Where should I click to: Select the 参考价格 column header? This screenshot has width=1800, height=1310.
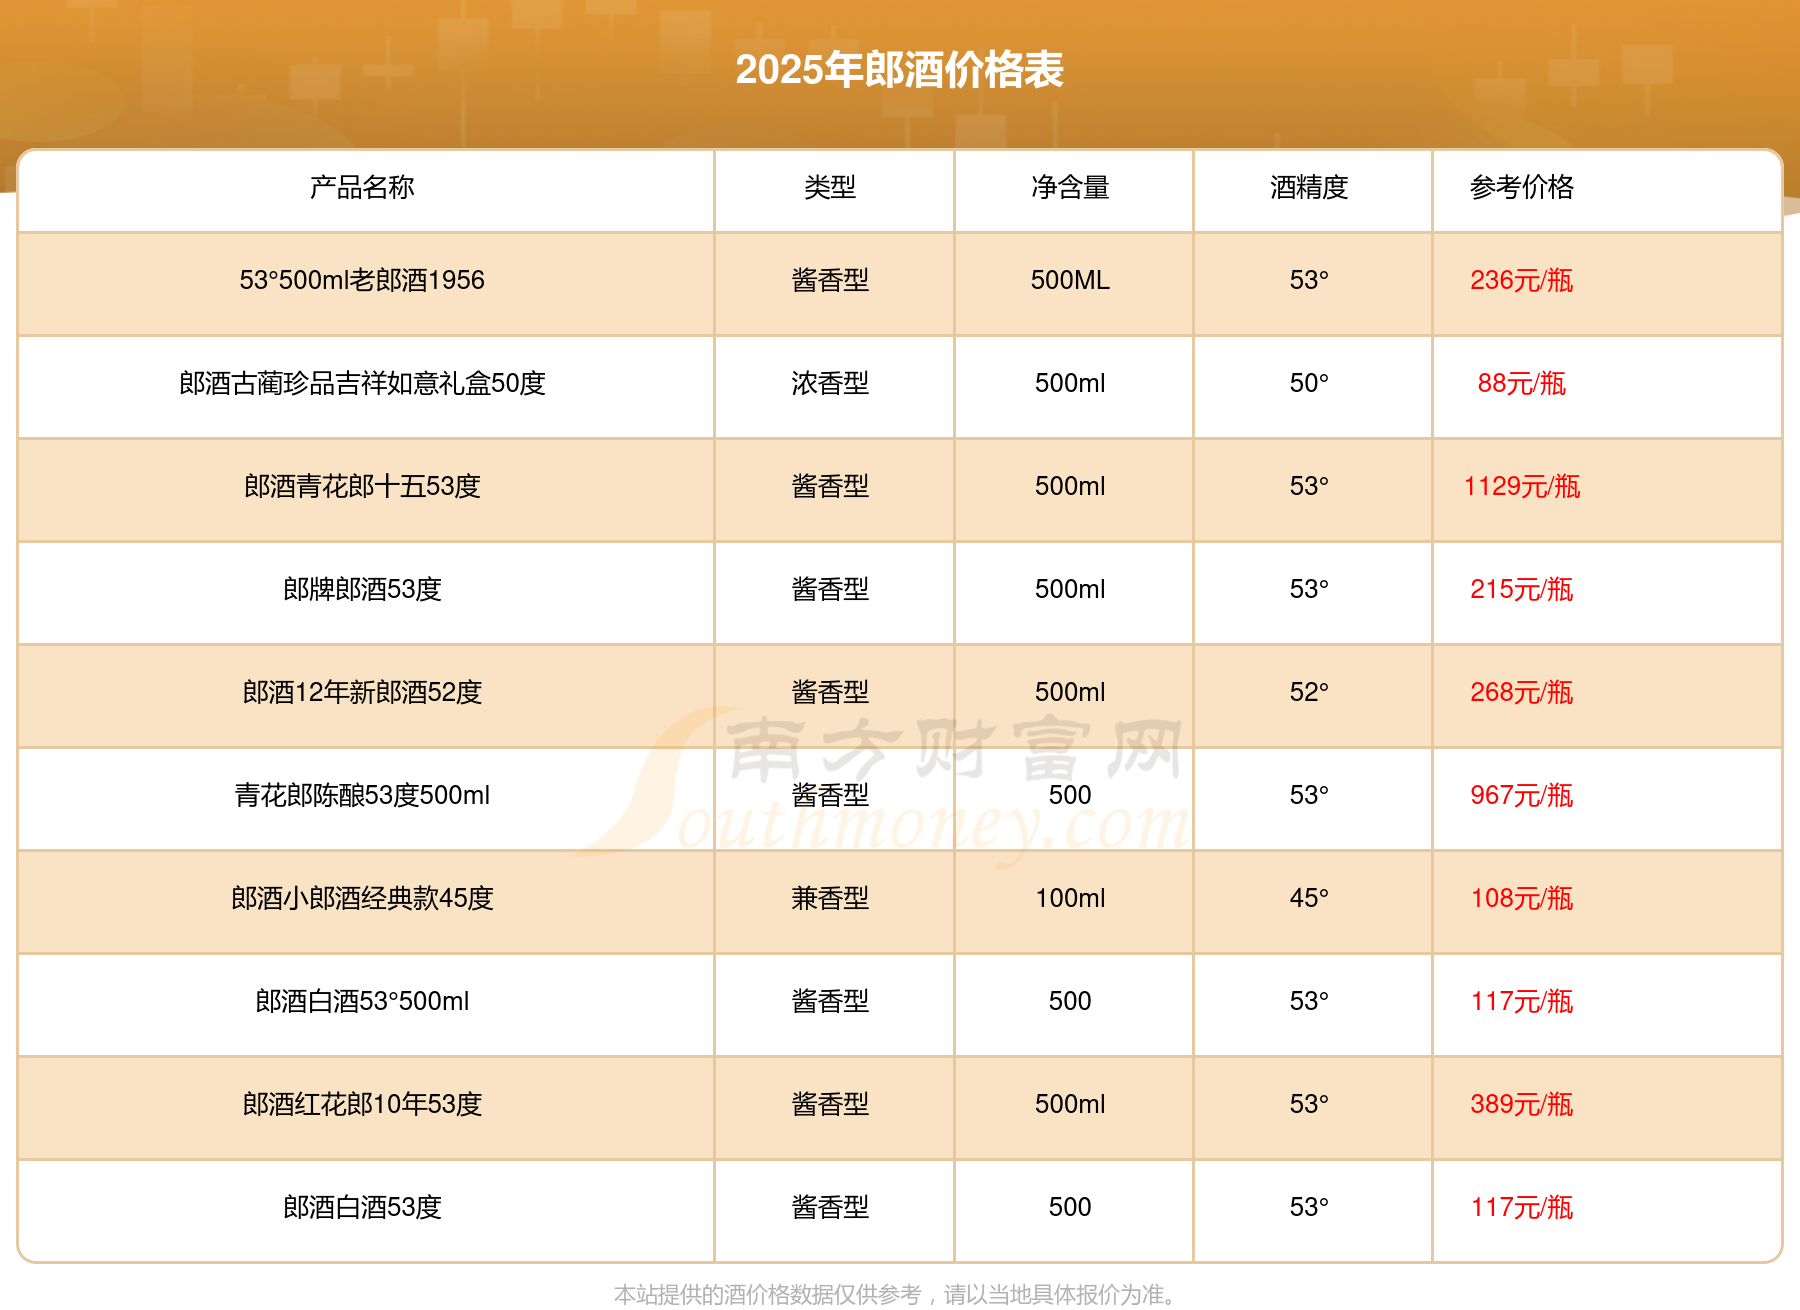[x=1522, y=187]
